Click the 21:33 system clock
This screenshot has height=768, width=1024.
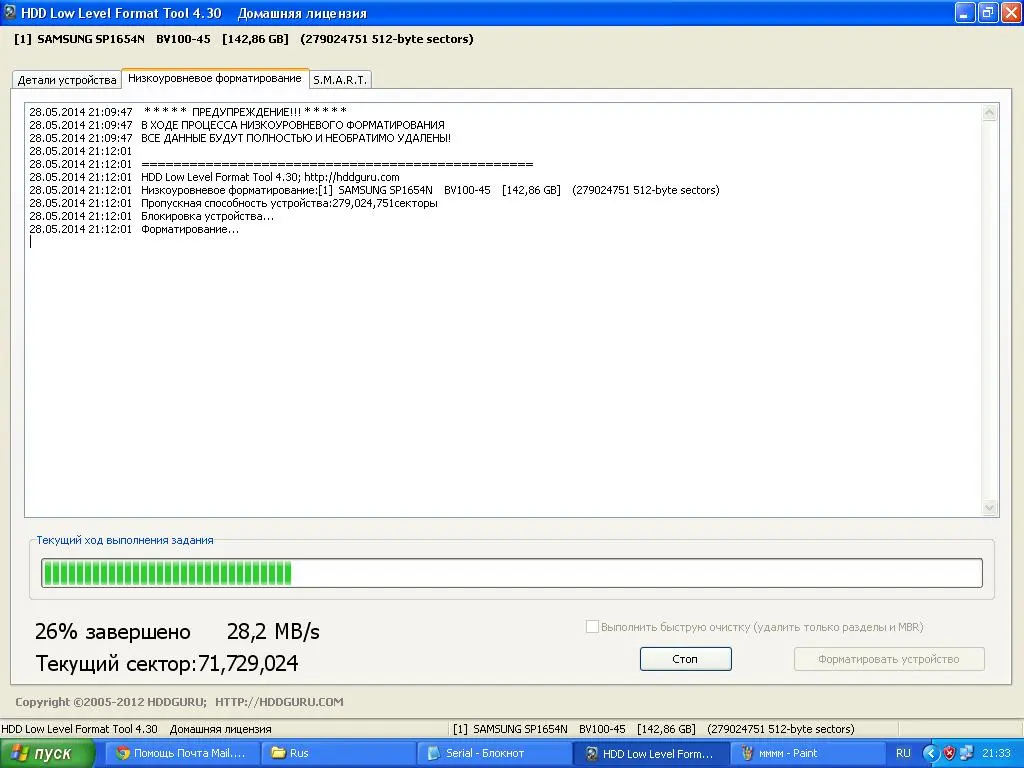pyautogui.click(x=996, y=753)
